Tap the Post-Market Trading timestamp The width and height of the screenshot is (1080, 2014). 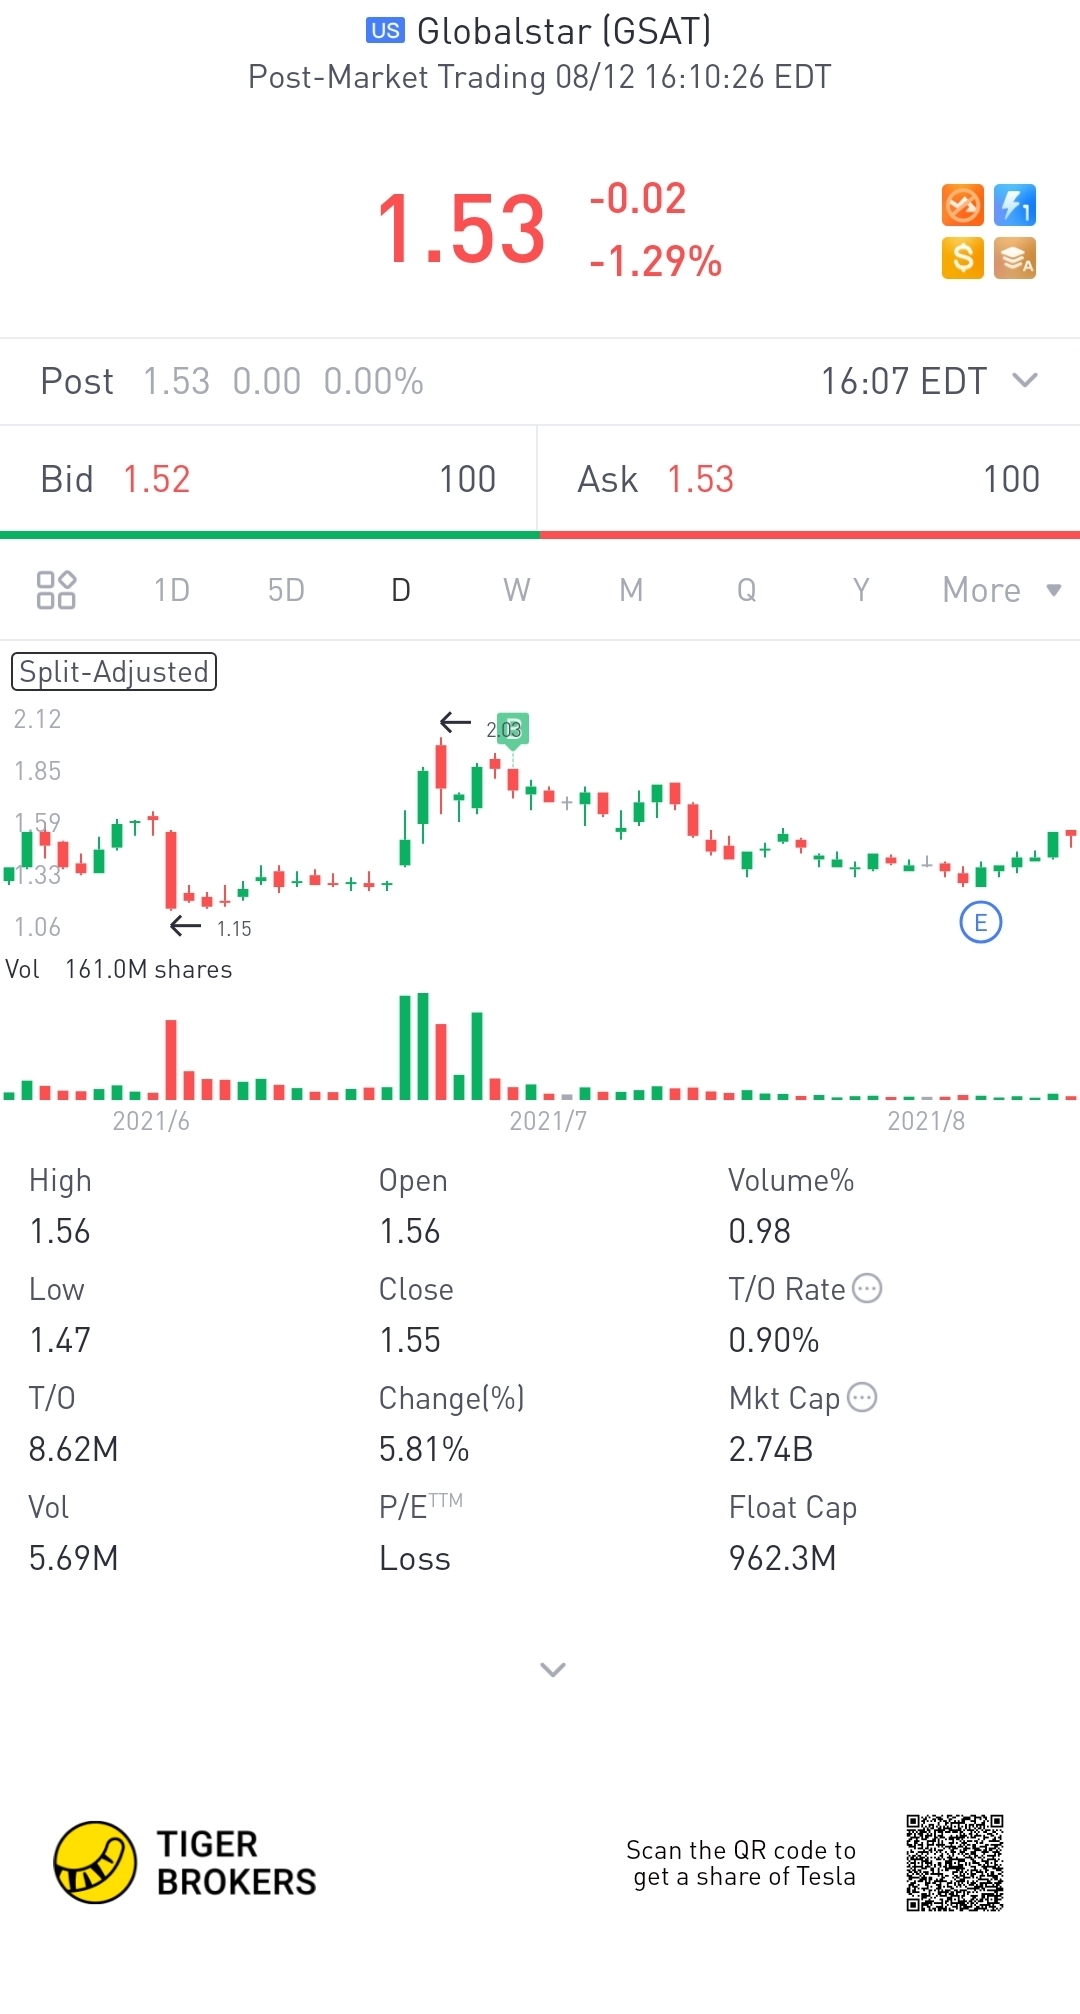(x=540, y=77)
